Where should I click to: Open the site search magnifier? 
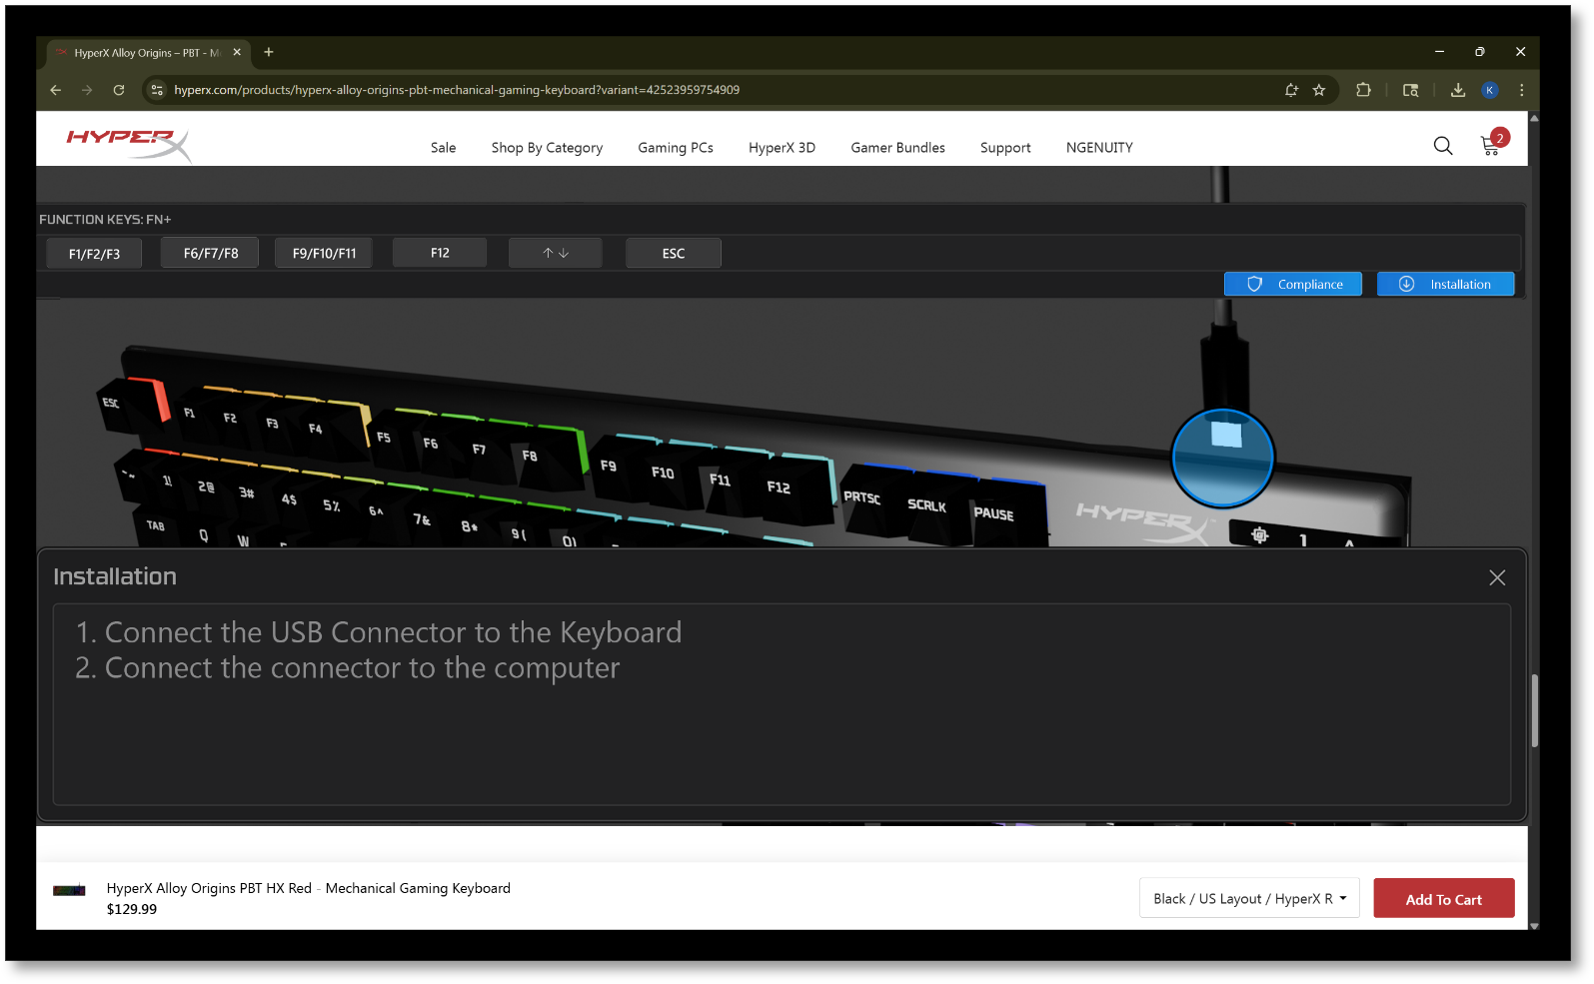pyautogui.click(x=1442, y=146)
